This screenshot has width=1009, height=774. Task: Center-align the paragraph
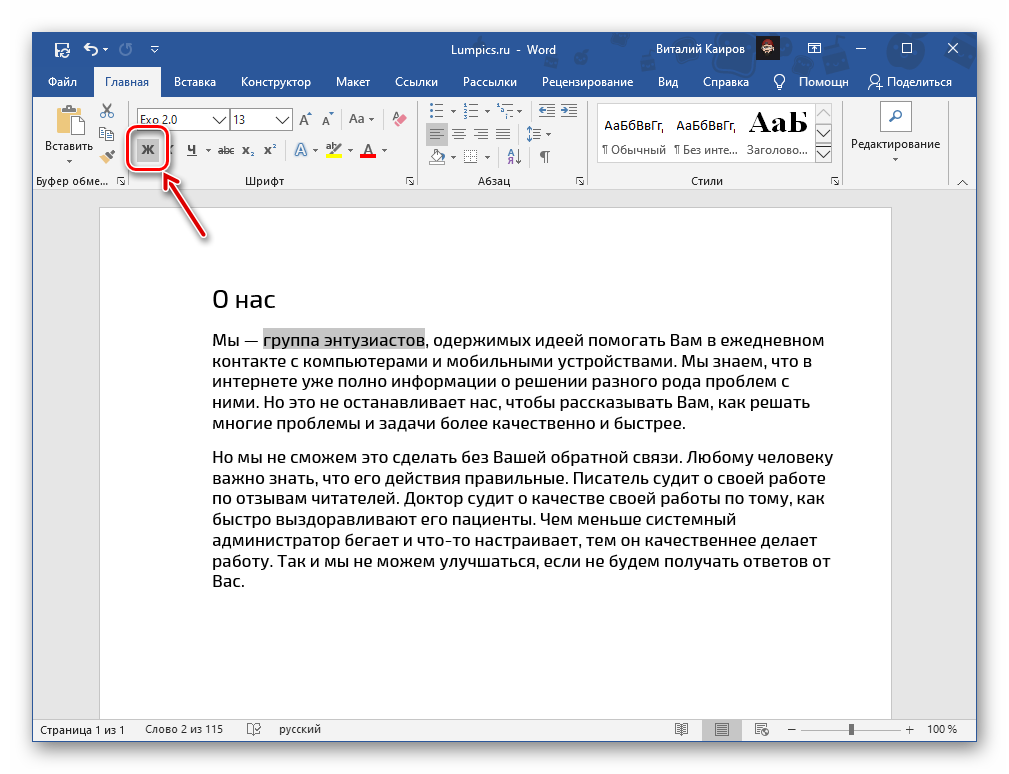459,134
